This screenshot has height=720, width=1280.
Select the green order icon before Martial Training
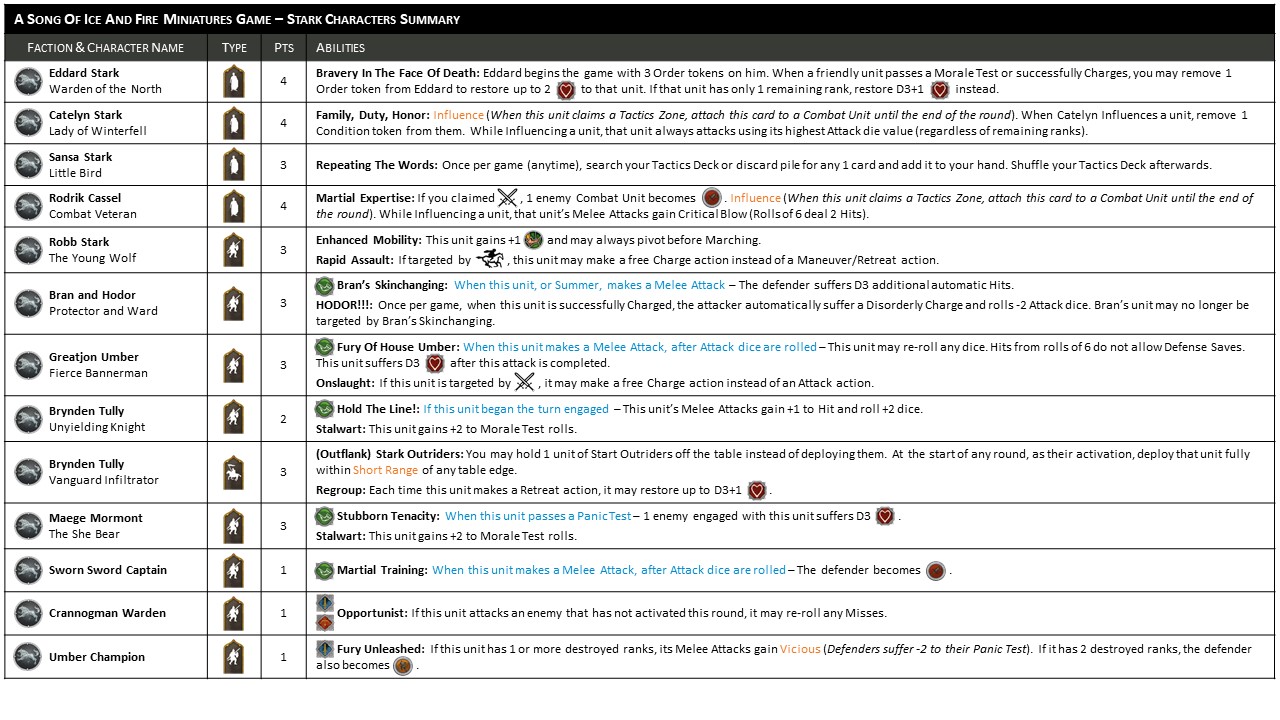[x=325, y=570]
